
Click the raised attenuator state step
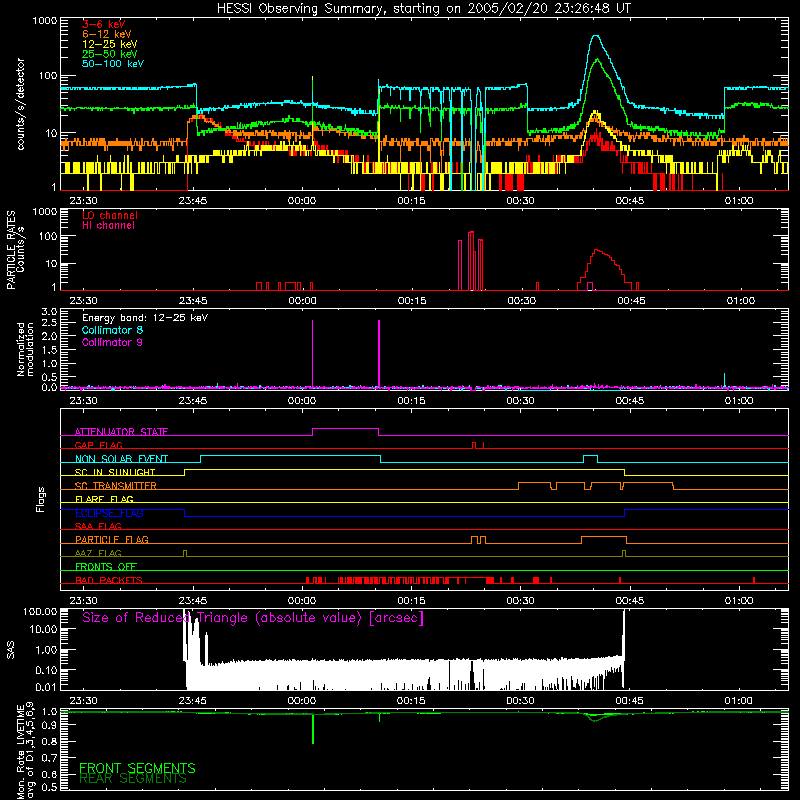tap(345, 429)
